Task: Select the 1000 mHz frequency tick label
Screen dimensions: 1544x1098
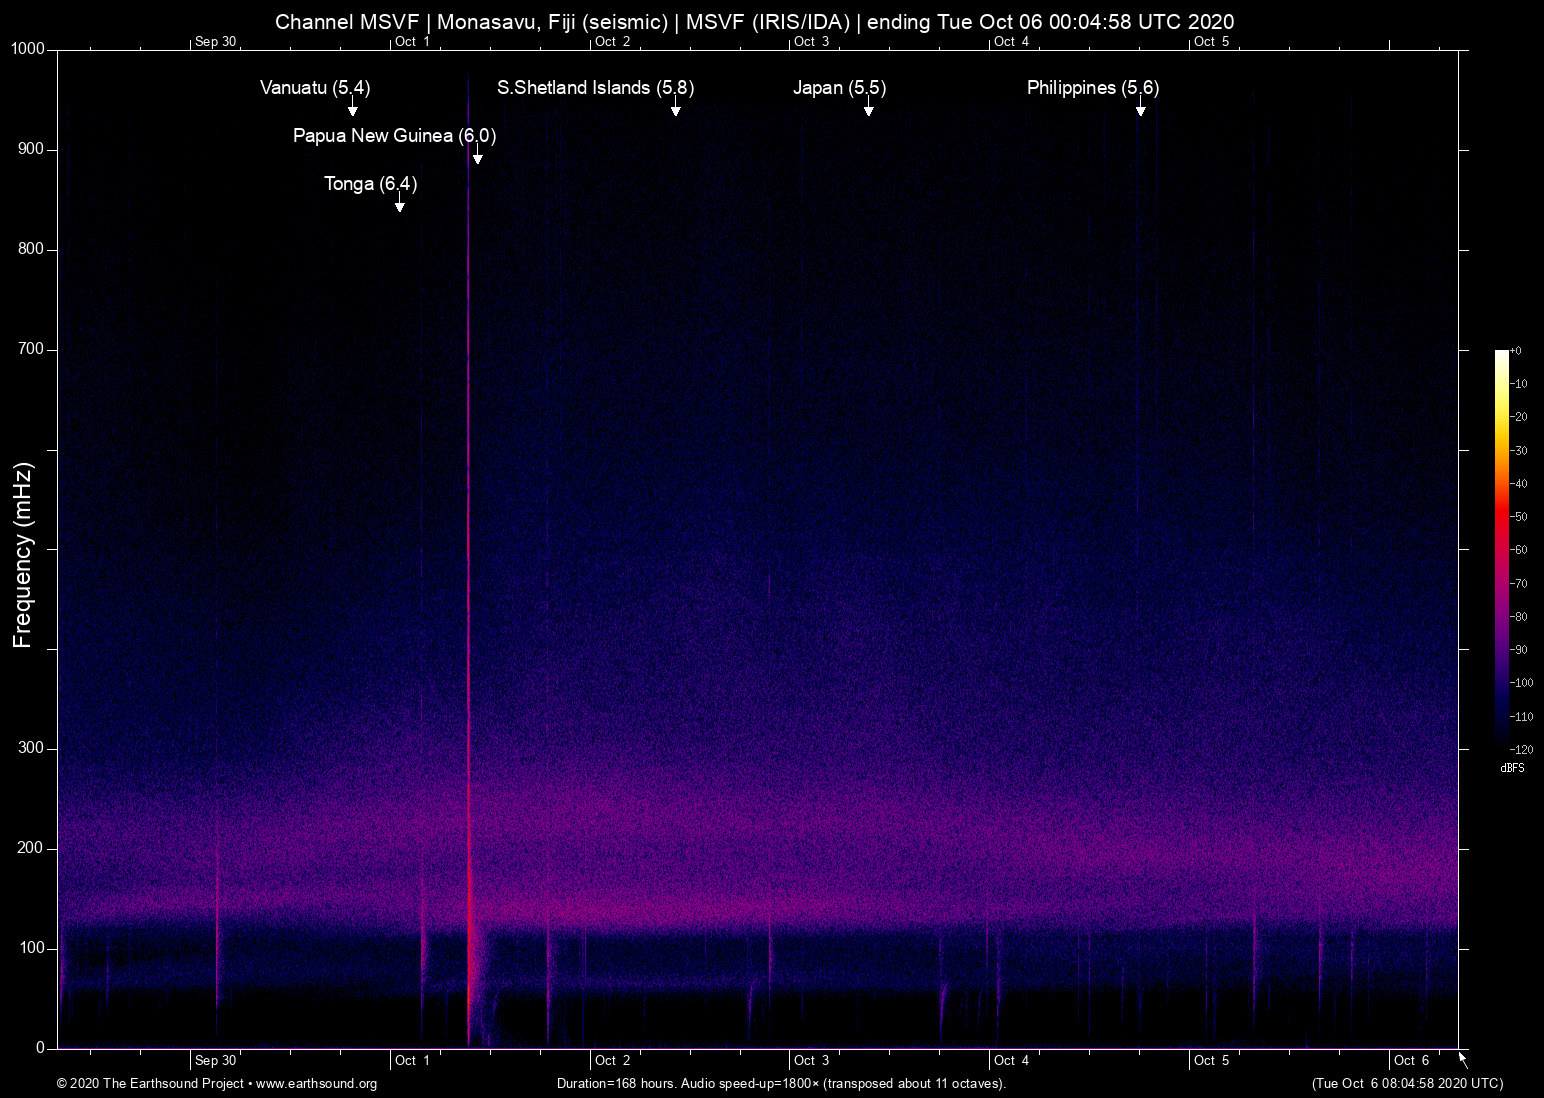Action: (29, 47)
